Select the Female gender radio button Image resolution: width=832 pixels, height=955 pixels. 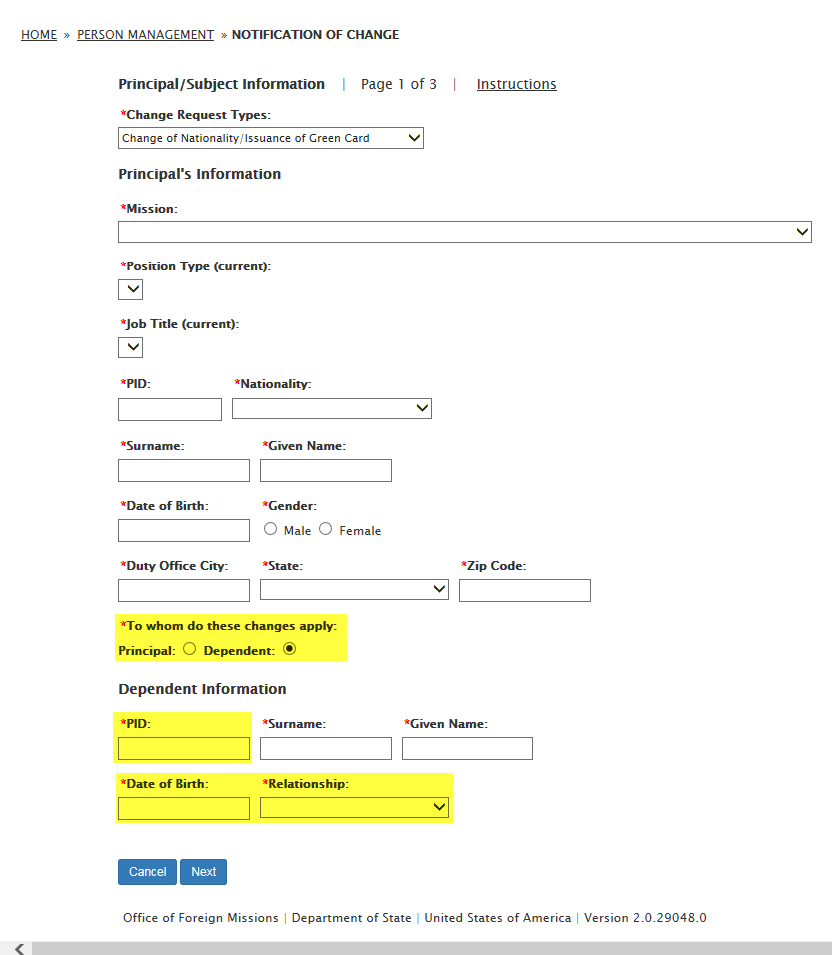[x=326, y=529]
